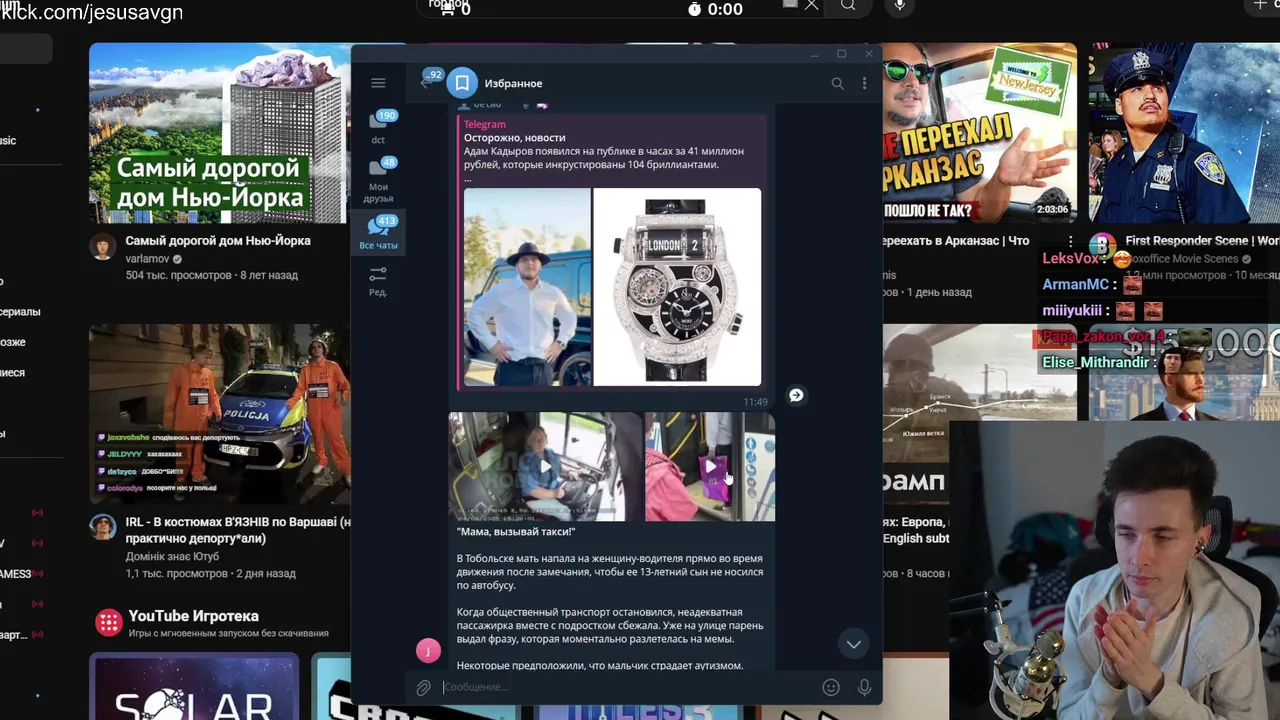This screenshot has width=1280, height=720.
Task: Select the Все чаты folder
Action: (379, 232)
